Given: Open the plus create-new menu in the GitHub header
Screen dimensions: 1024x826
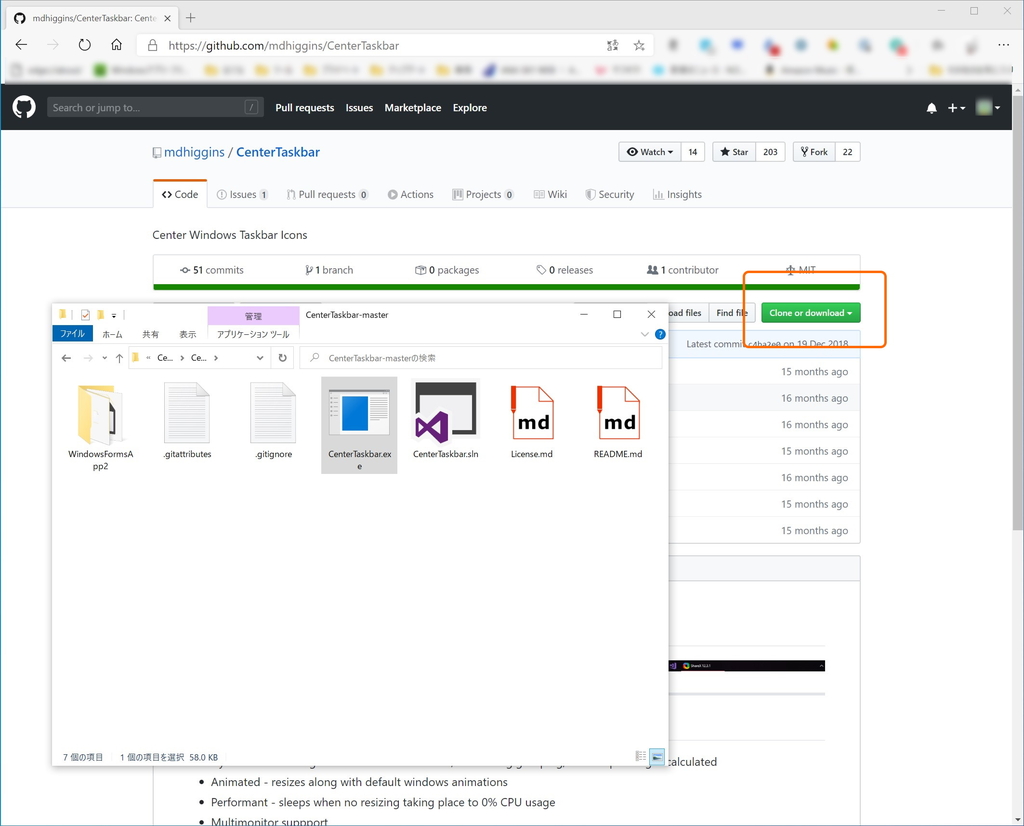Looking at the screenshot, I should pyautogui.click(x=956, y=108).
